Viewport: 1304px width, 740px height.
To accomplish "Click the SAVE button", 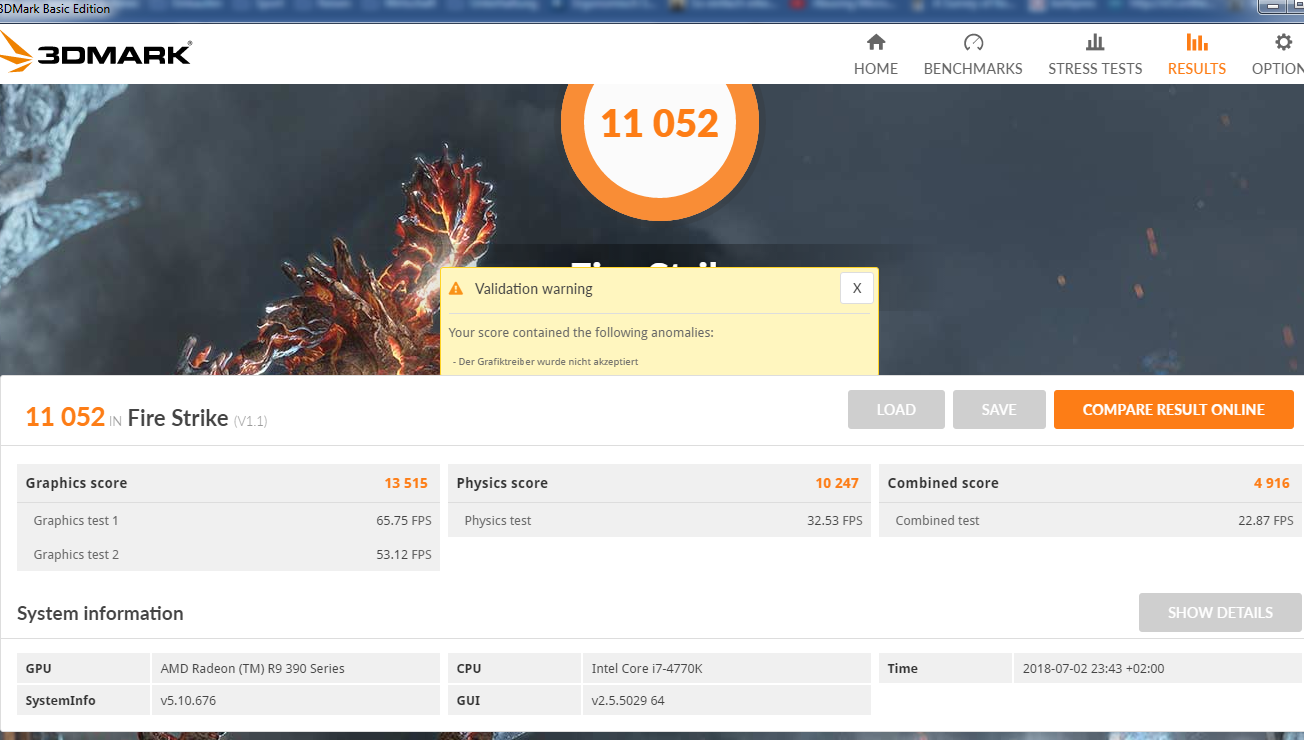I will point(999,410).
